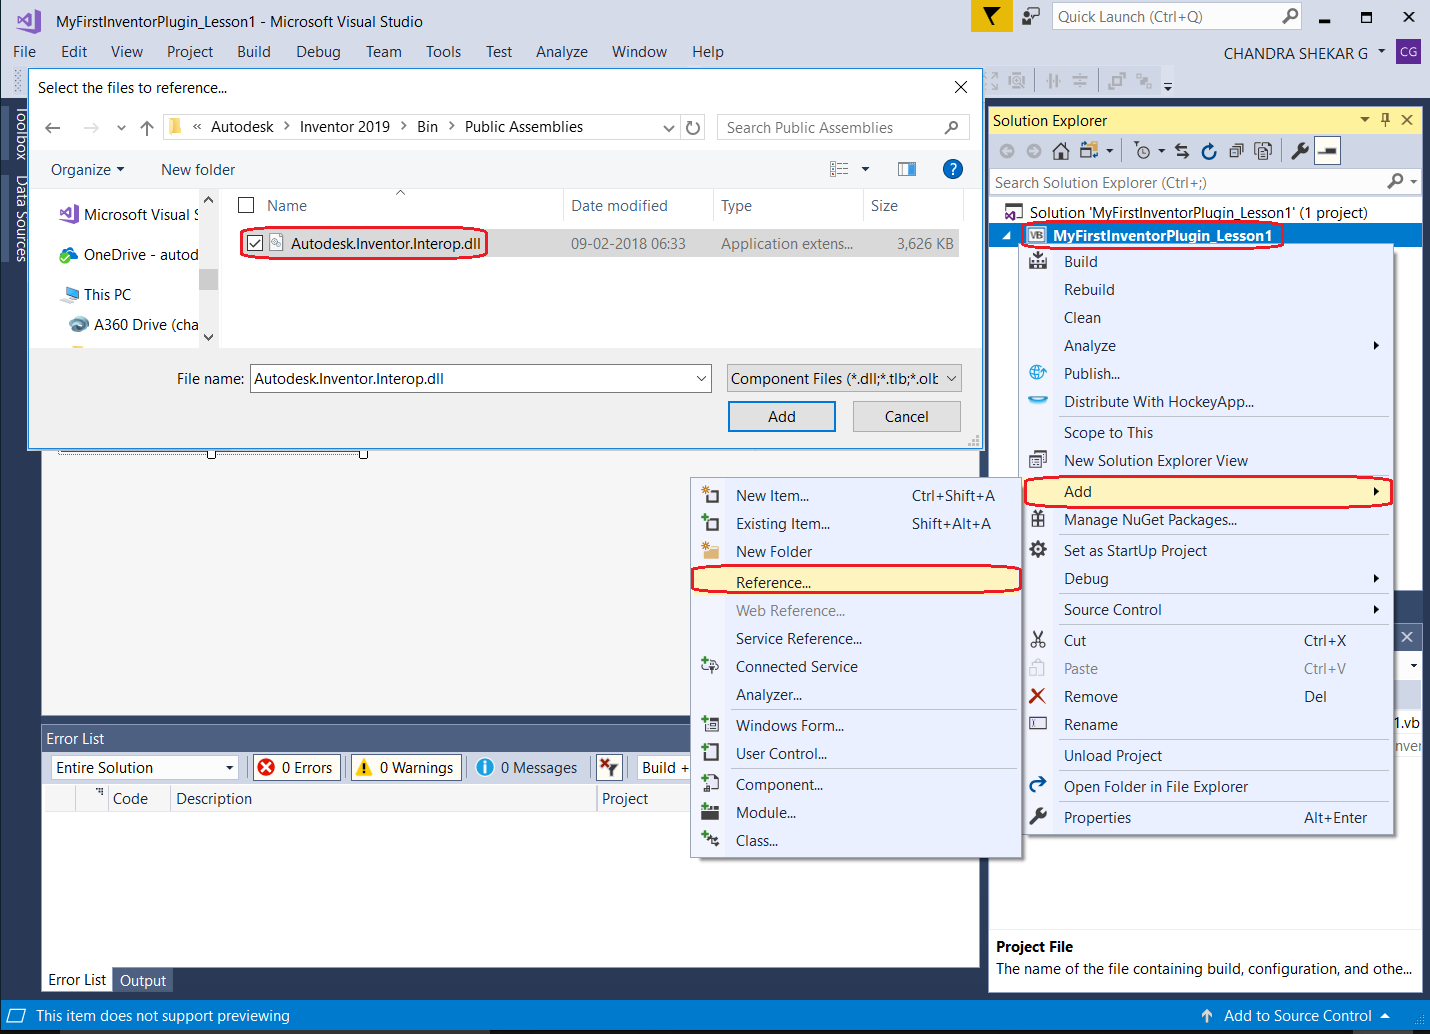
Task: Click the Toolbox side tab
Action: [x=21, y=133]
